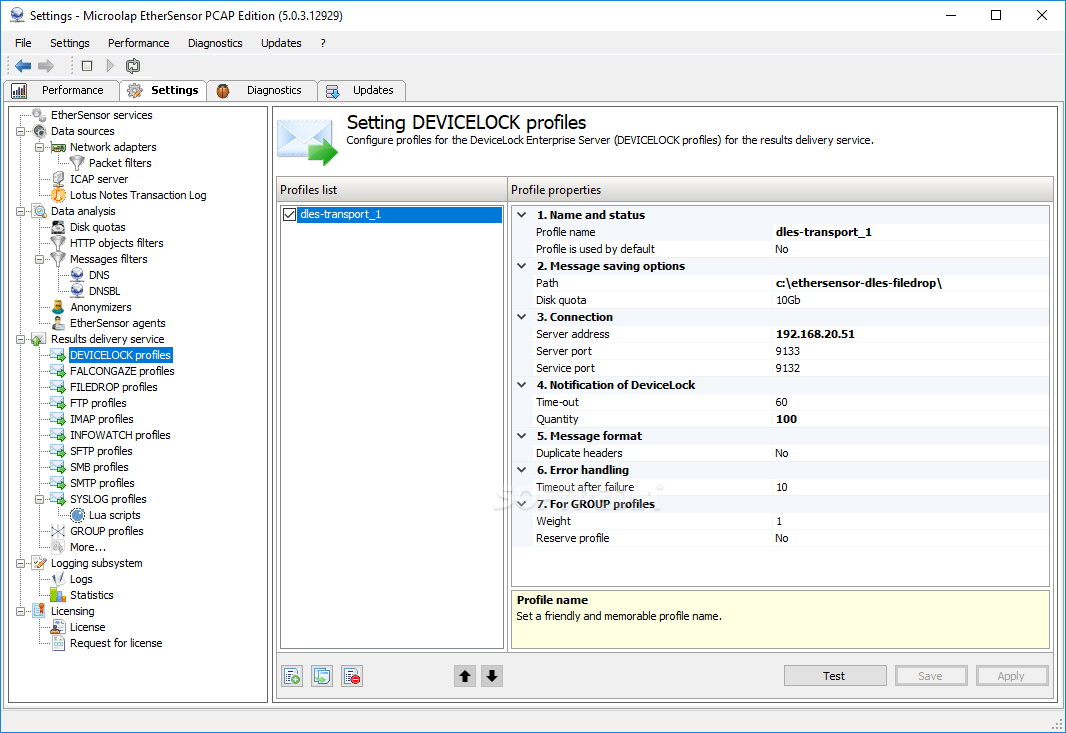This screenshot has height=733, width=1066.
Task: Click the duplicate profile icon
Action: pos(322,676)
